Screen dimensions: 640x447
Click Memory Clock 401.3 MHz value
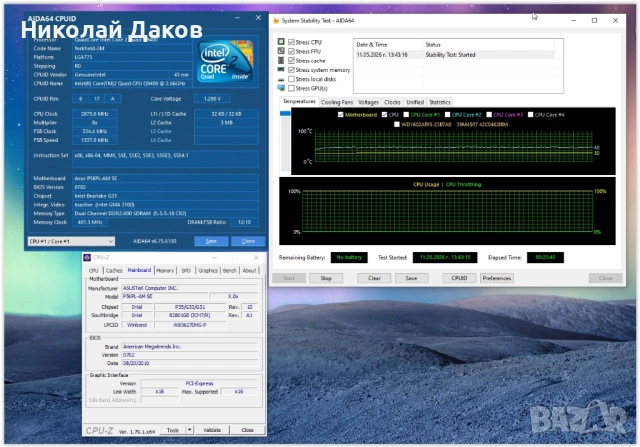(90, 222)
